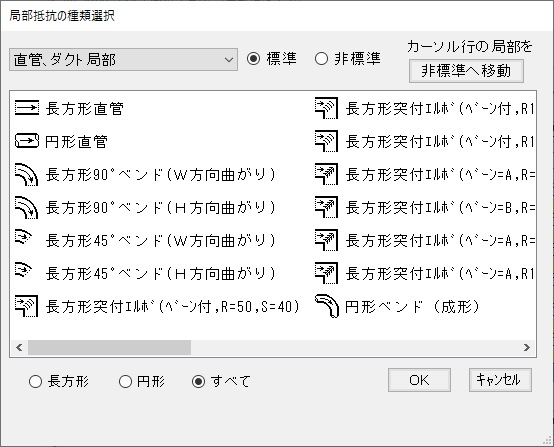
Task: Select the 長方形90°ベンド H方向曲がり icon
Action: 27,207
